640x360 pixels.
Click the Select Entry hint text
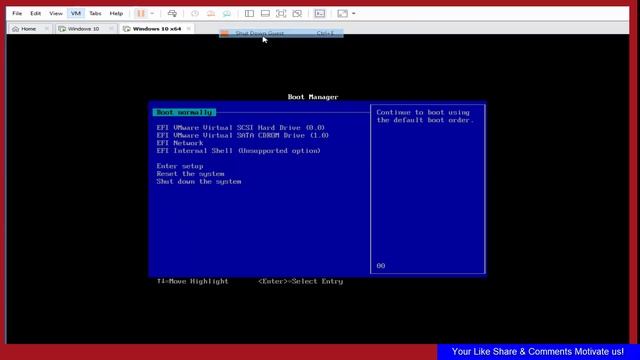pyautogui.click(x=300, y=281)
